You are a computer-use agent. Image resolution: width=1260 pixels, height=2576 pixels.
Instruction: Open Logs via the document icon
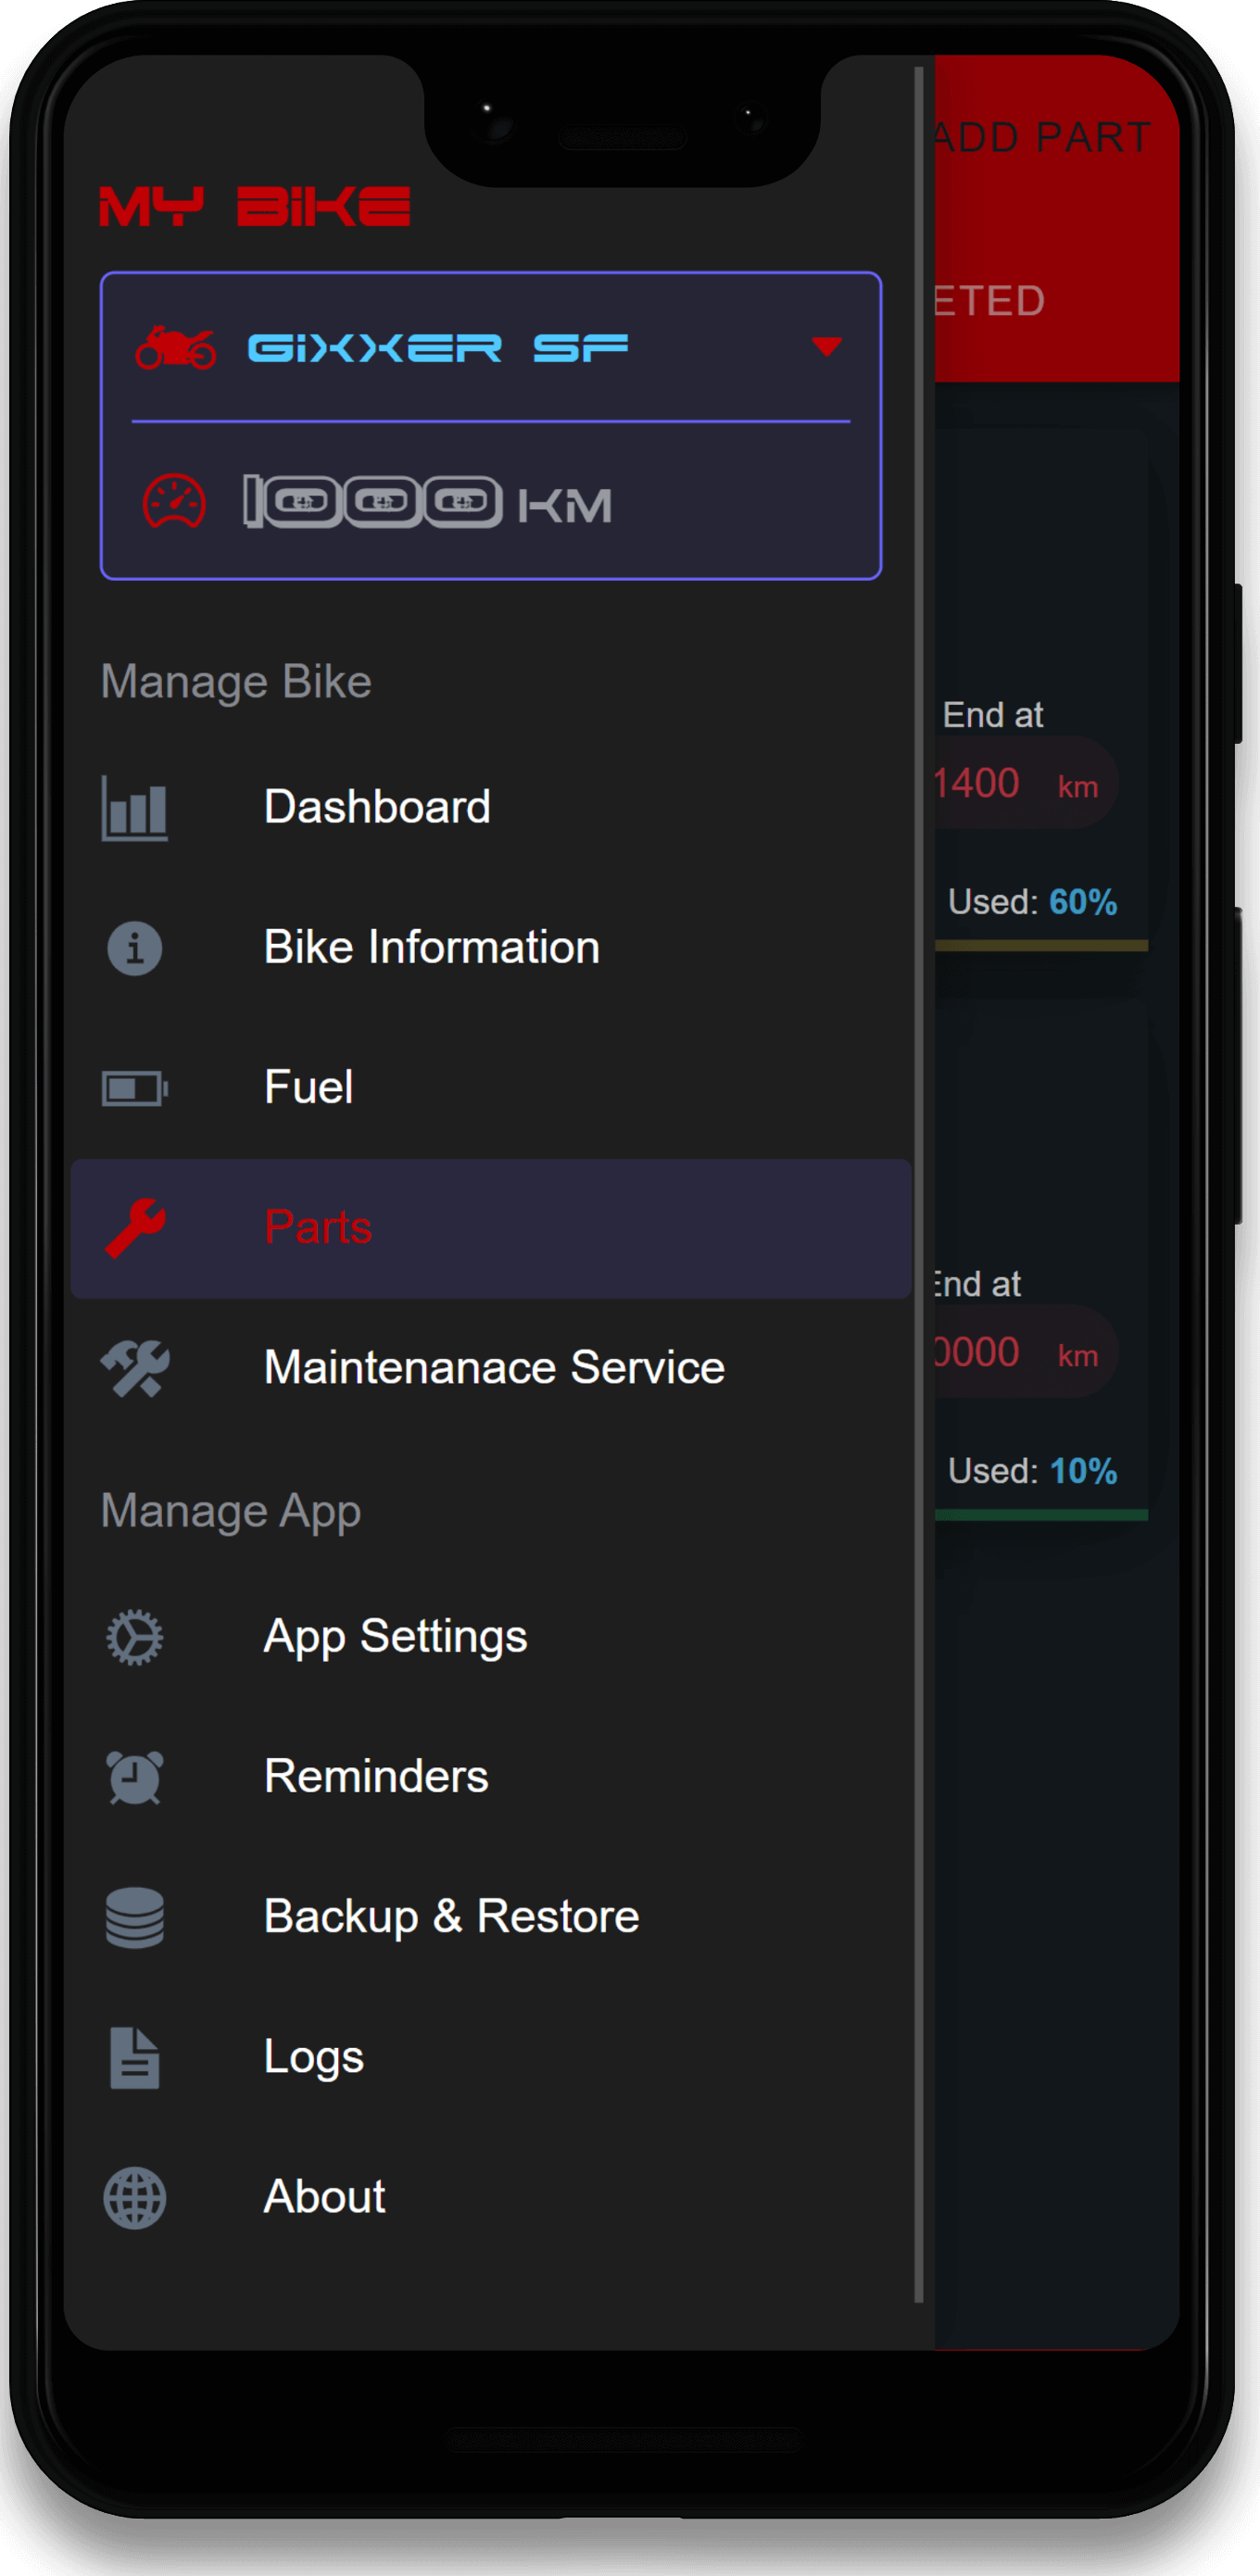[134, 2057]
